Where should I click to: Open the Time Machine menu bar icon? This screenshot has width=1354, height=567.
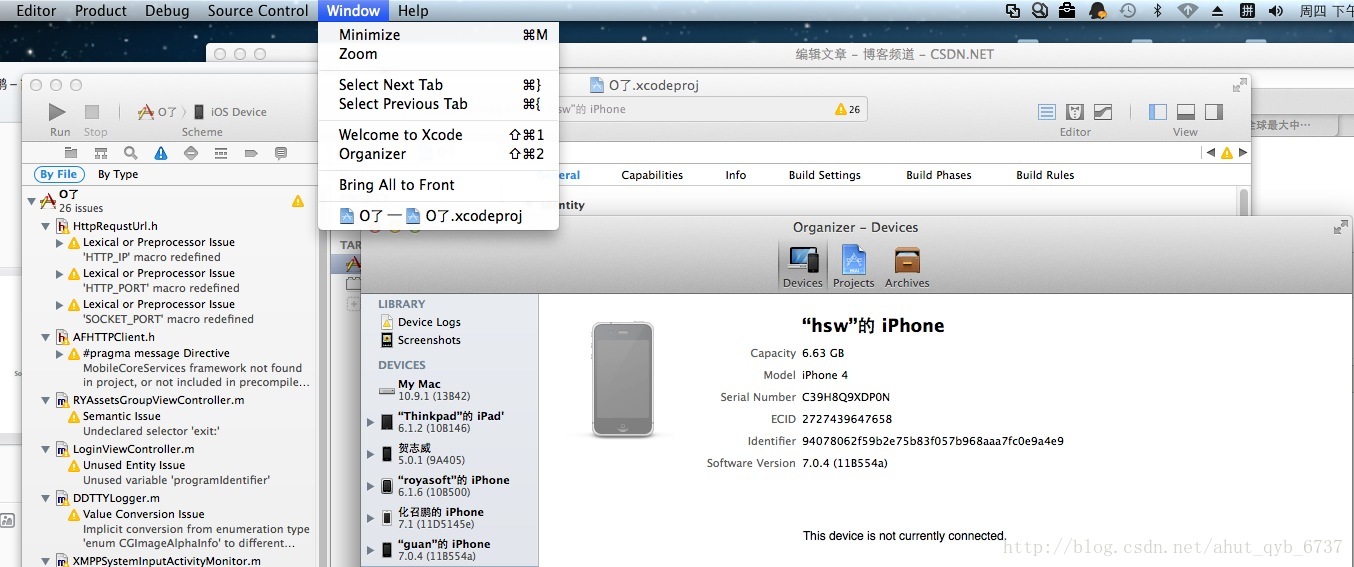tap(1127, 11)
